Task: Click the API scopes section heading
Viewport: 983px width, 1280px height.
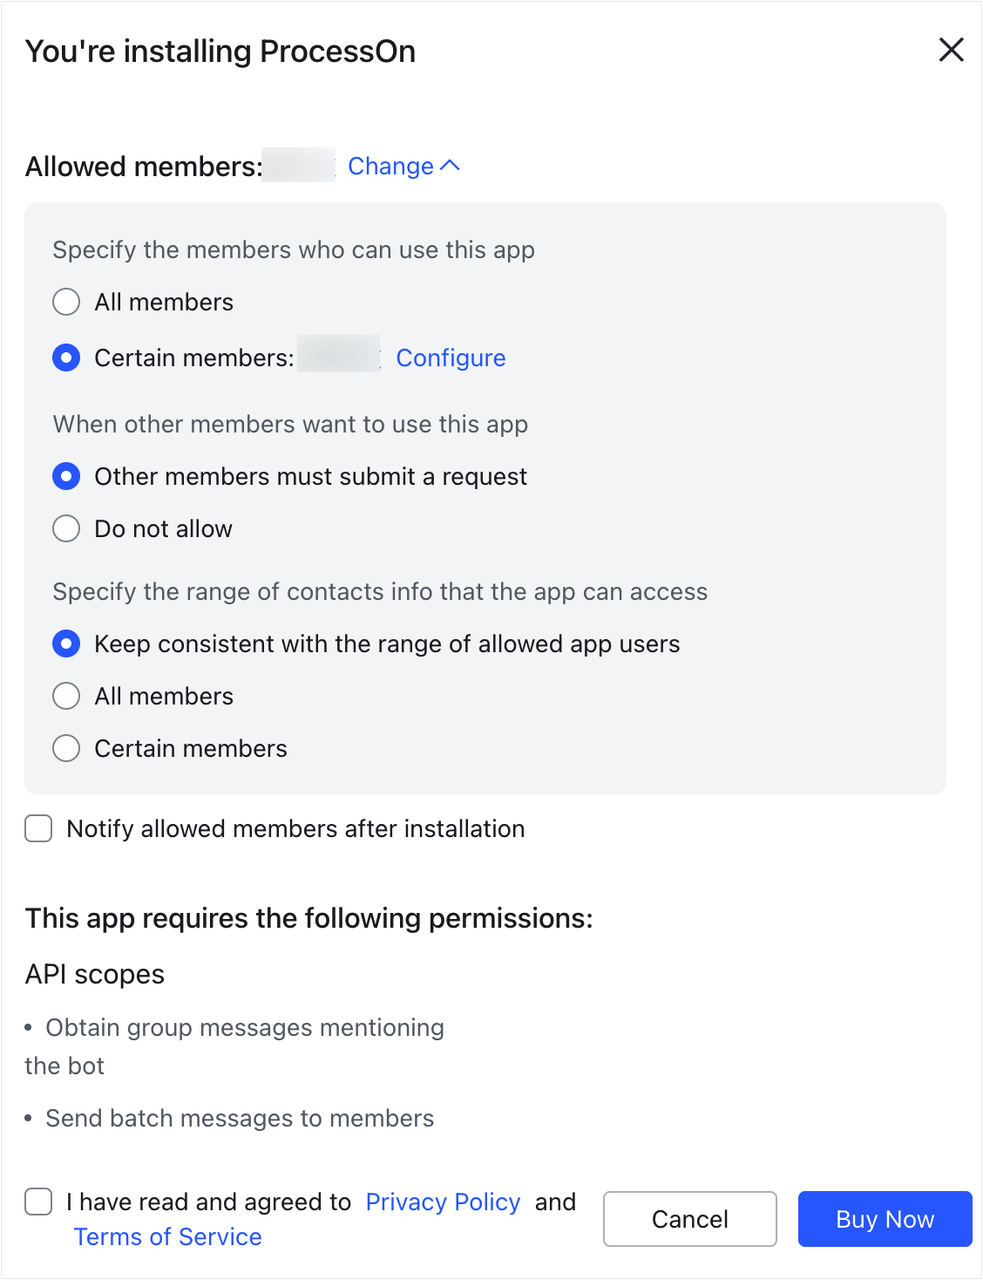Action: coord(94,974)
